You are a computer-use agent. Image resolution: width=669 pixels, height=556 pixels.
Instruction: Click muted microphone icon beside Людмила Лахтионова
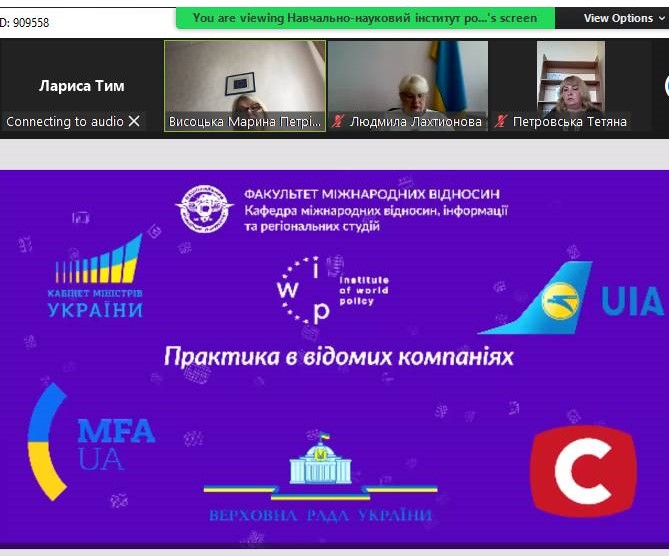tap(338, 122)
